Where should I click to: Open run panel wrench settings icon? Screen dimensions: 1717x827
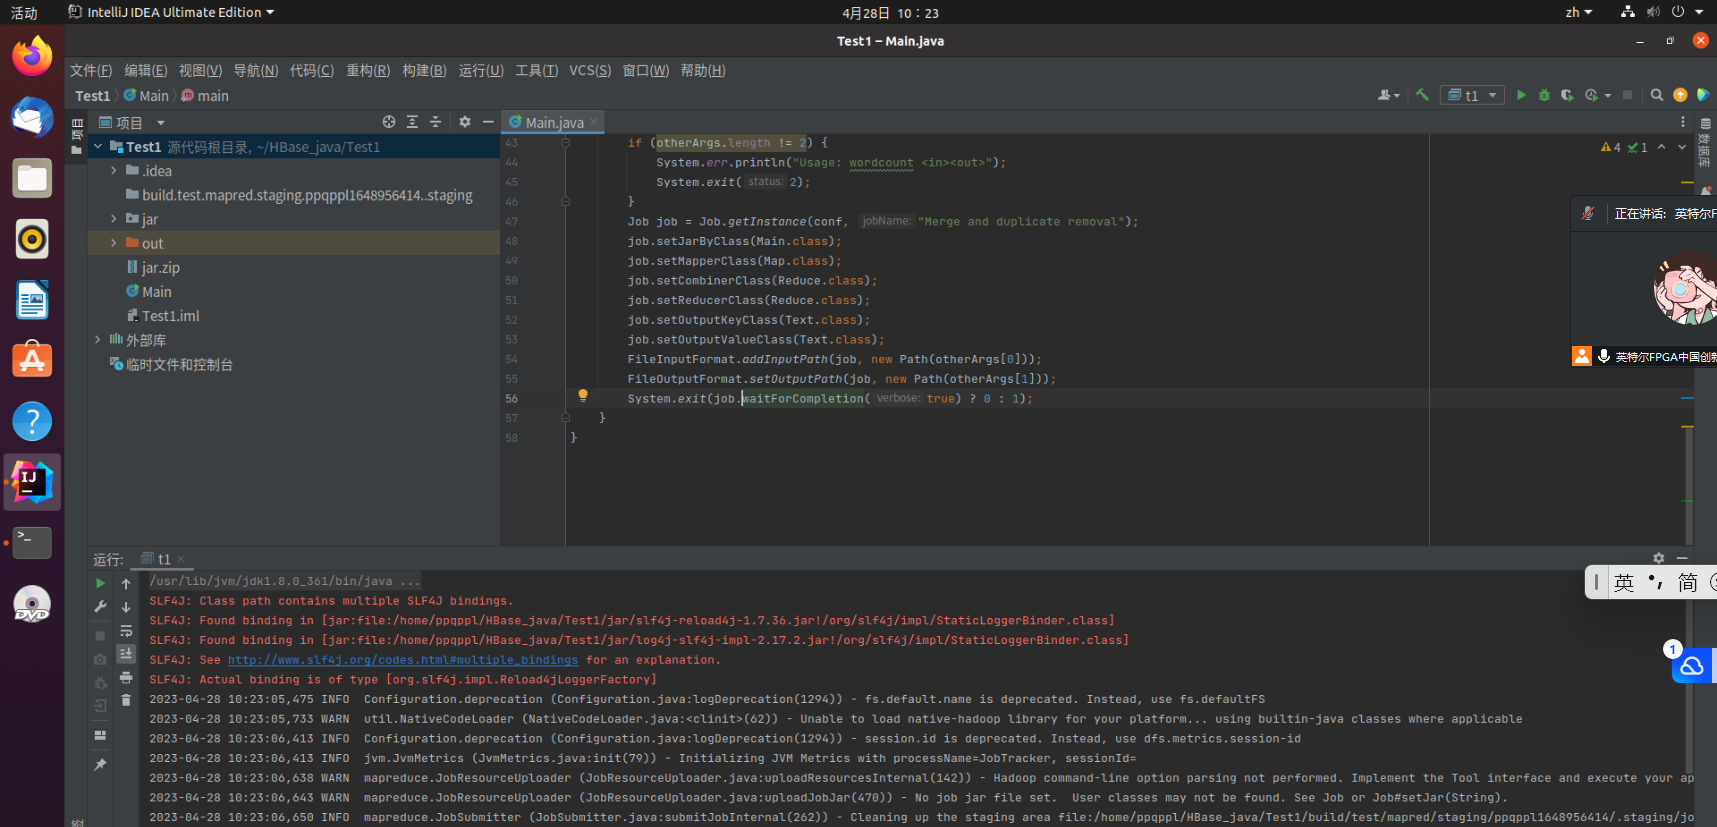click(100, 607)
